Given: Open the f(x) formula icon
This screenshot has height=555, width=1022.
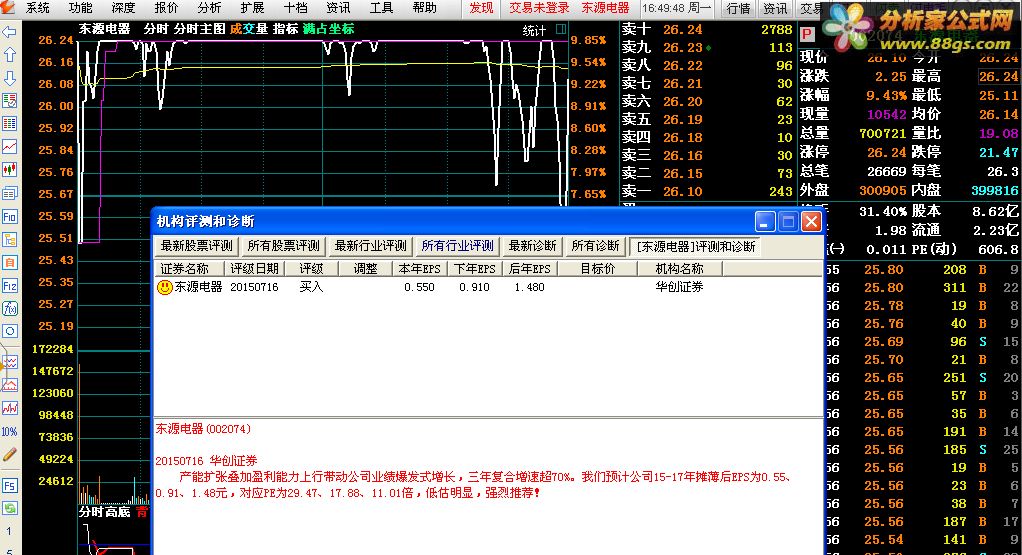Looking at the screenshot, I should tap(10, 308).
